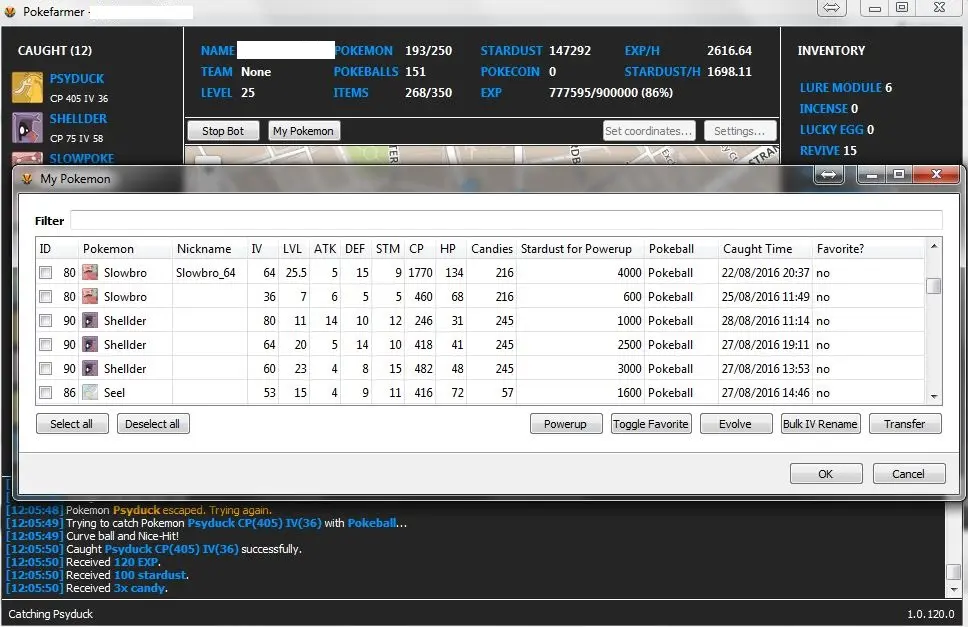
Task: Click Bulk IV Rename button
Action: click(820, 424)
